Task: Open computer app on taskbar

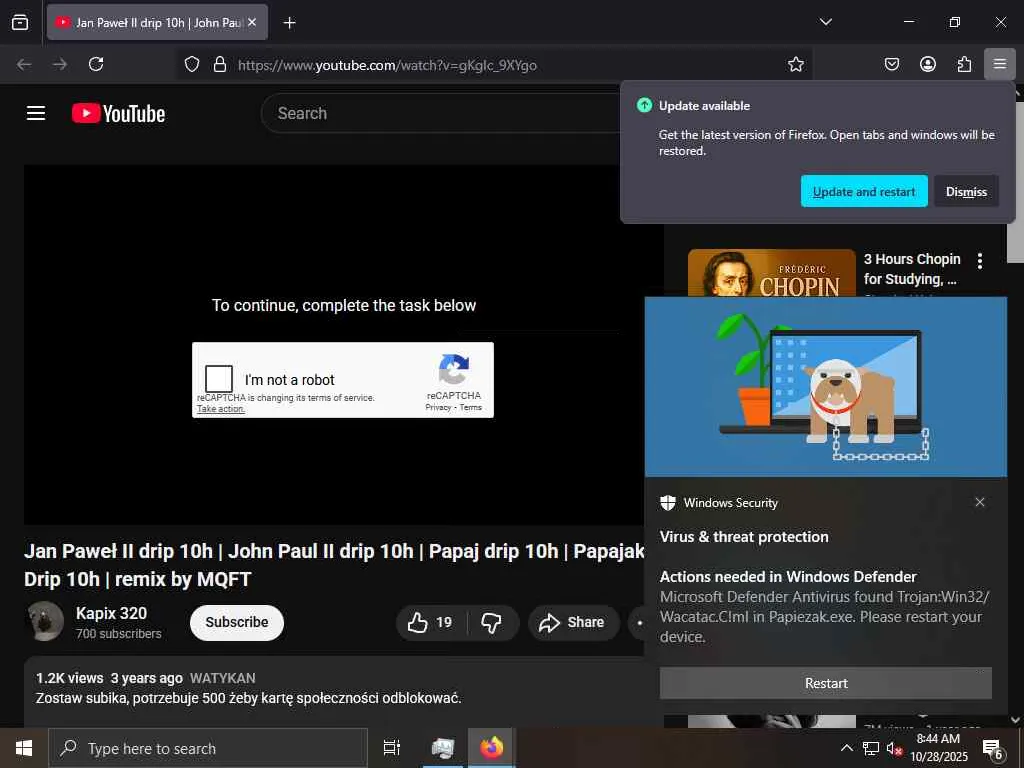Action: [x=443, y=748]
